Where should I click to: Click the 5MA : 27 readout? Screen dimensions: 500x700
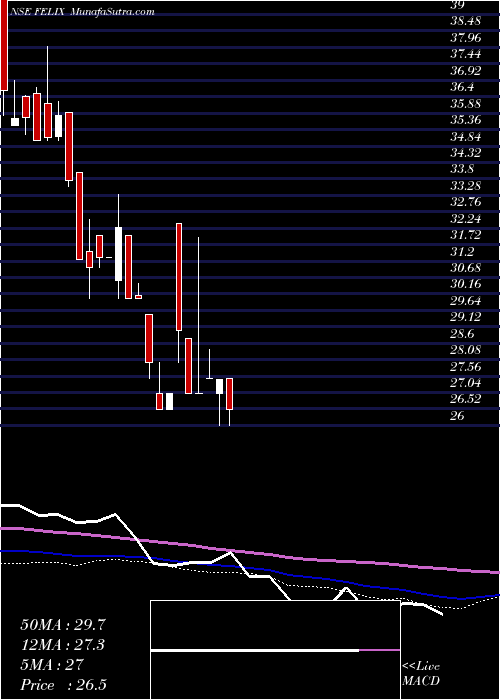[52, 665]
